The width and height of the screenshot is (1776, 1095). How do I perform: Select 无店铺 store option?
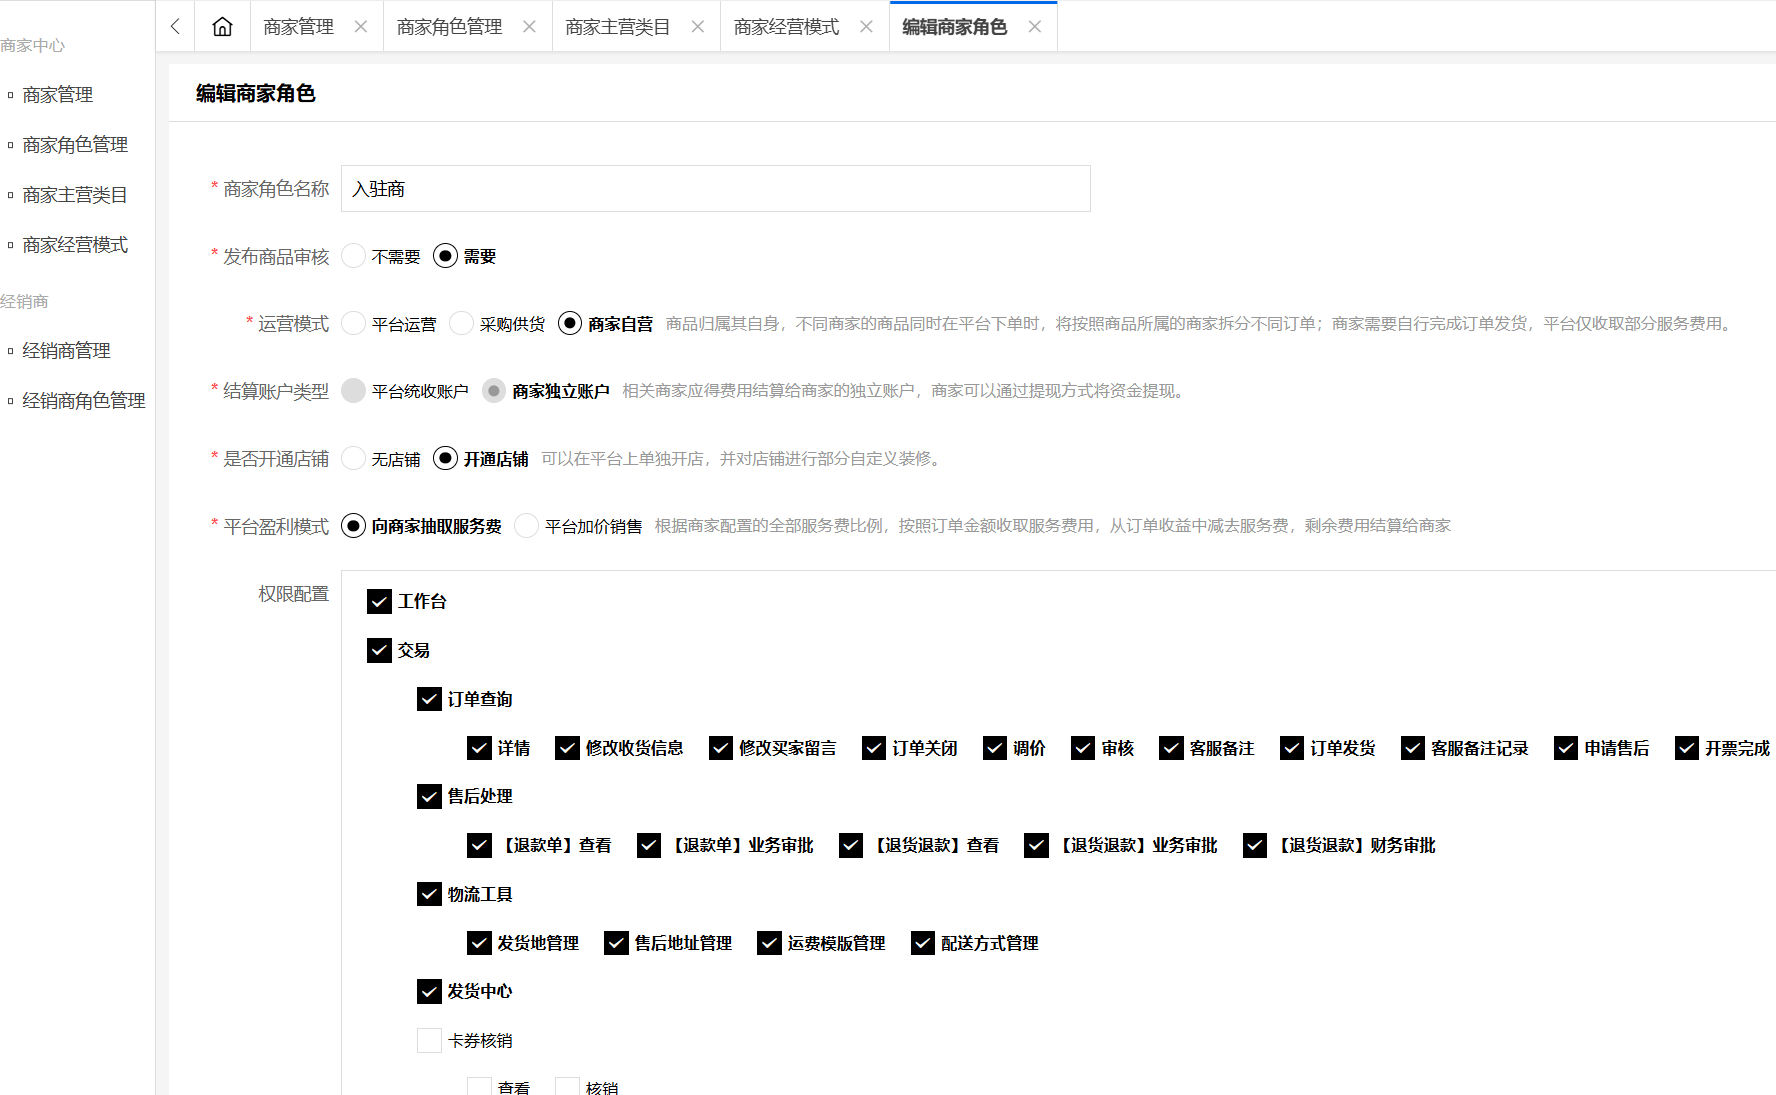[x=354, y=459]
